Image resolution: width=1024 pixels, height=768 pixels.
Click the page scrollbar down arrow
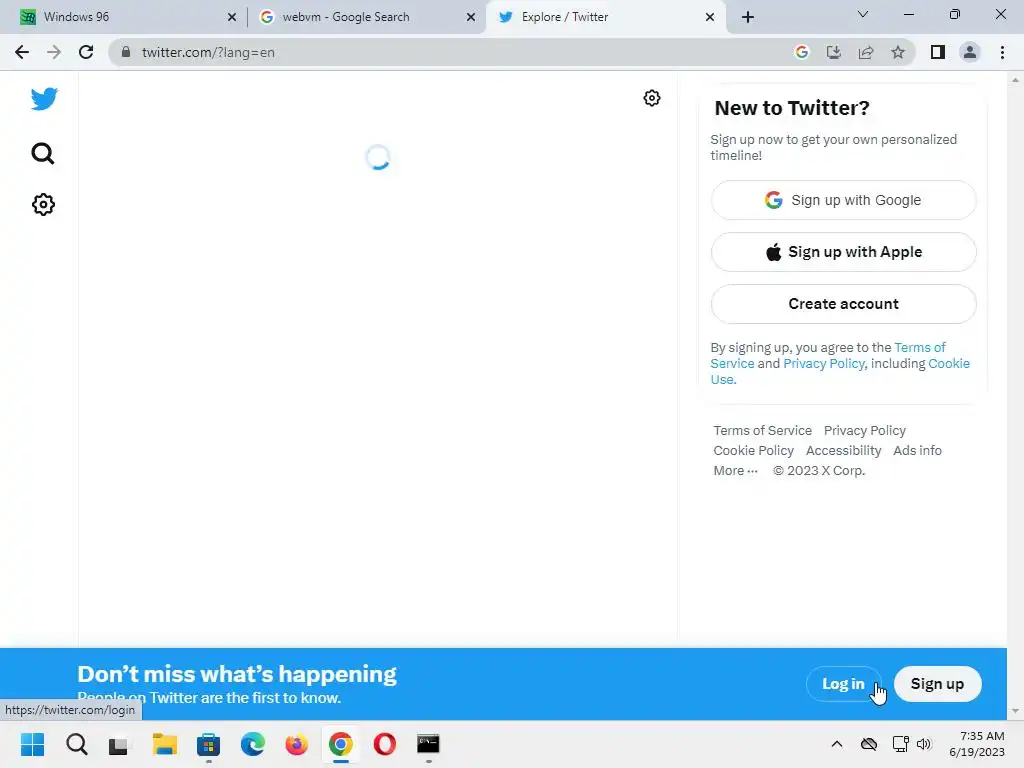(x=1015, y=711)
